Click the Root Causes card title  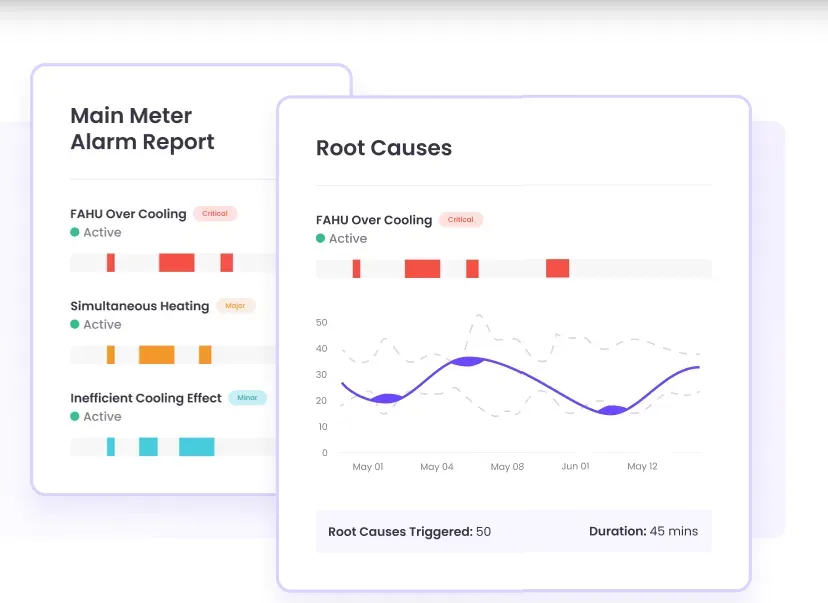pyautogui.click(x=384, y=148)
